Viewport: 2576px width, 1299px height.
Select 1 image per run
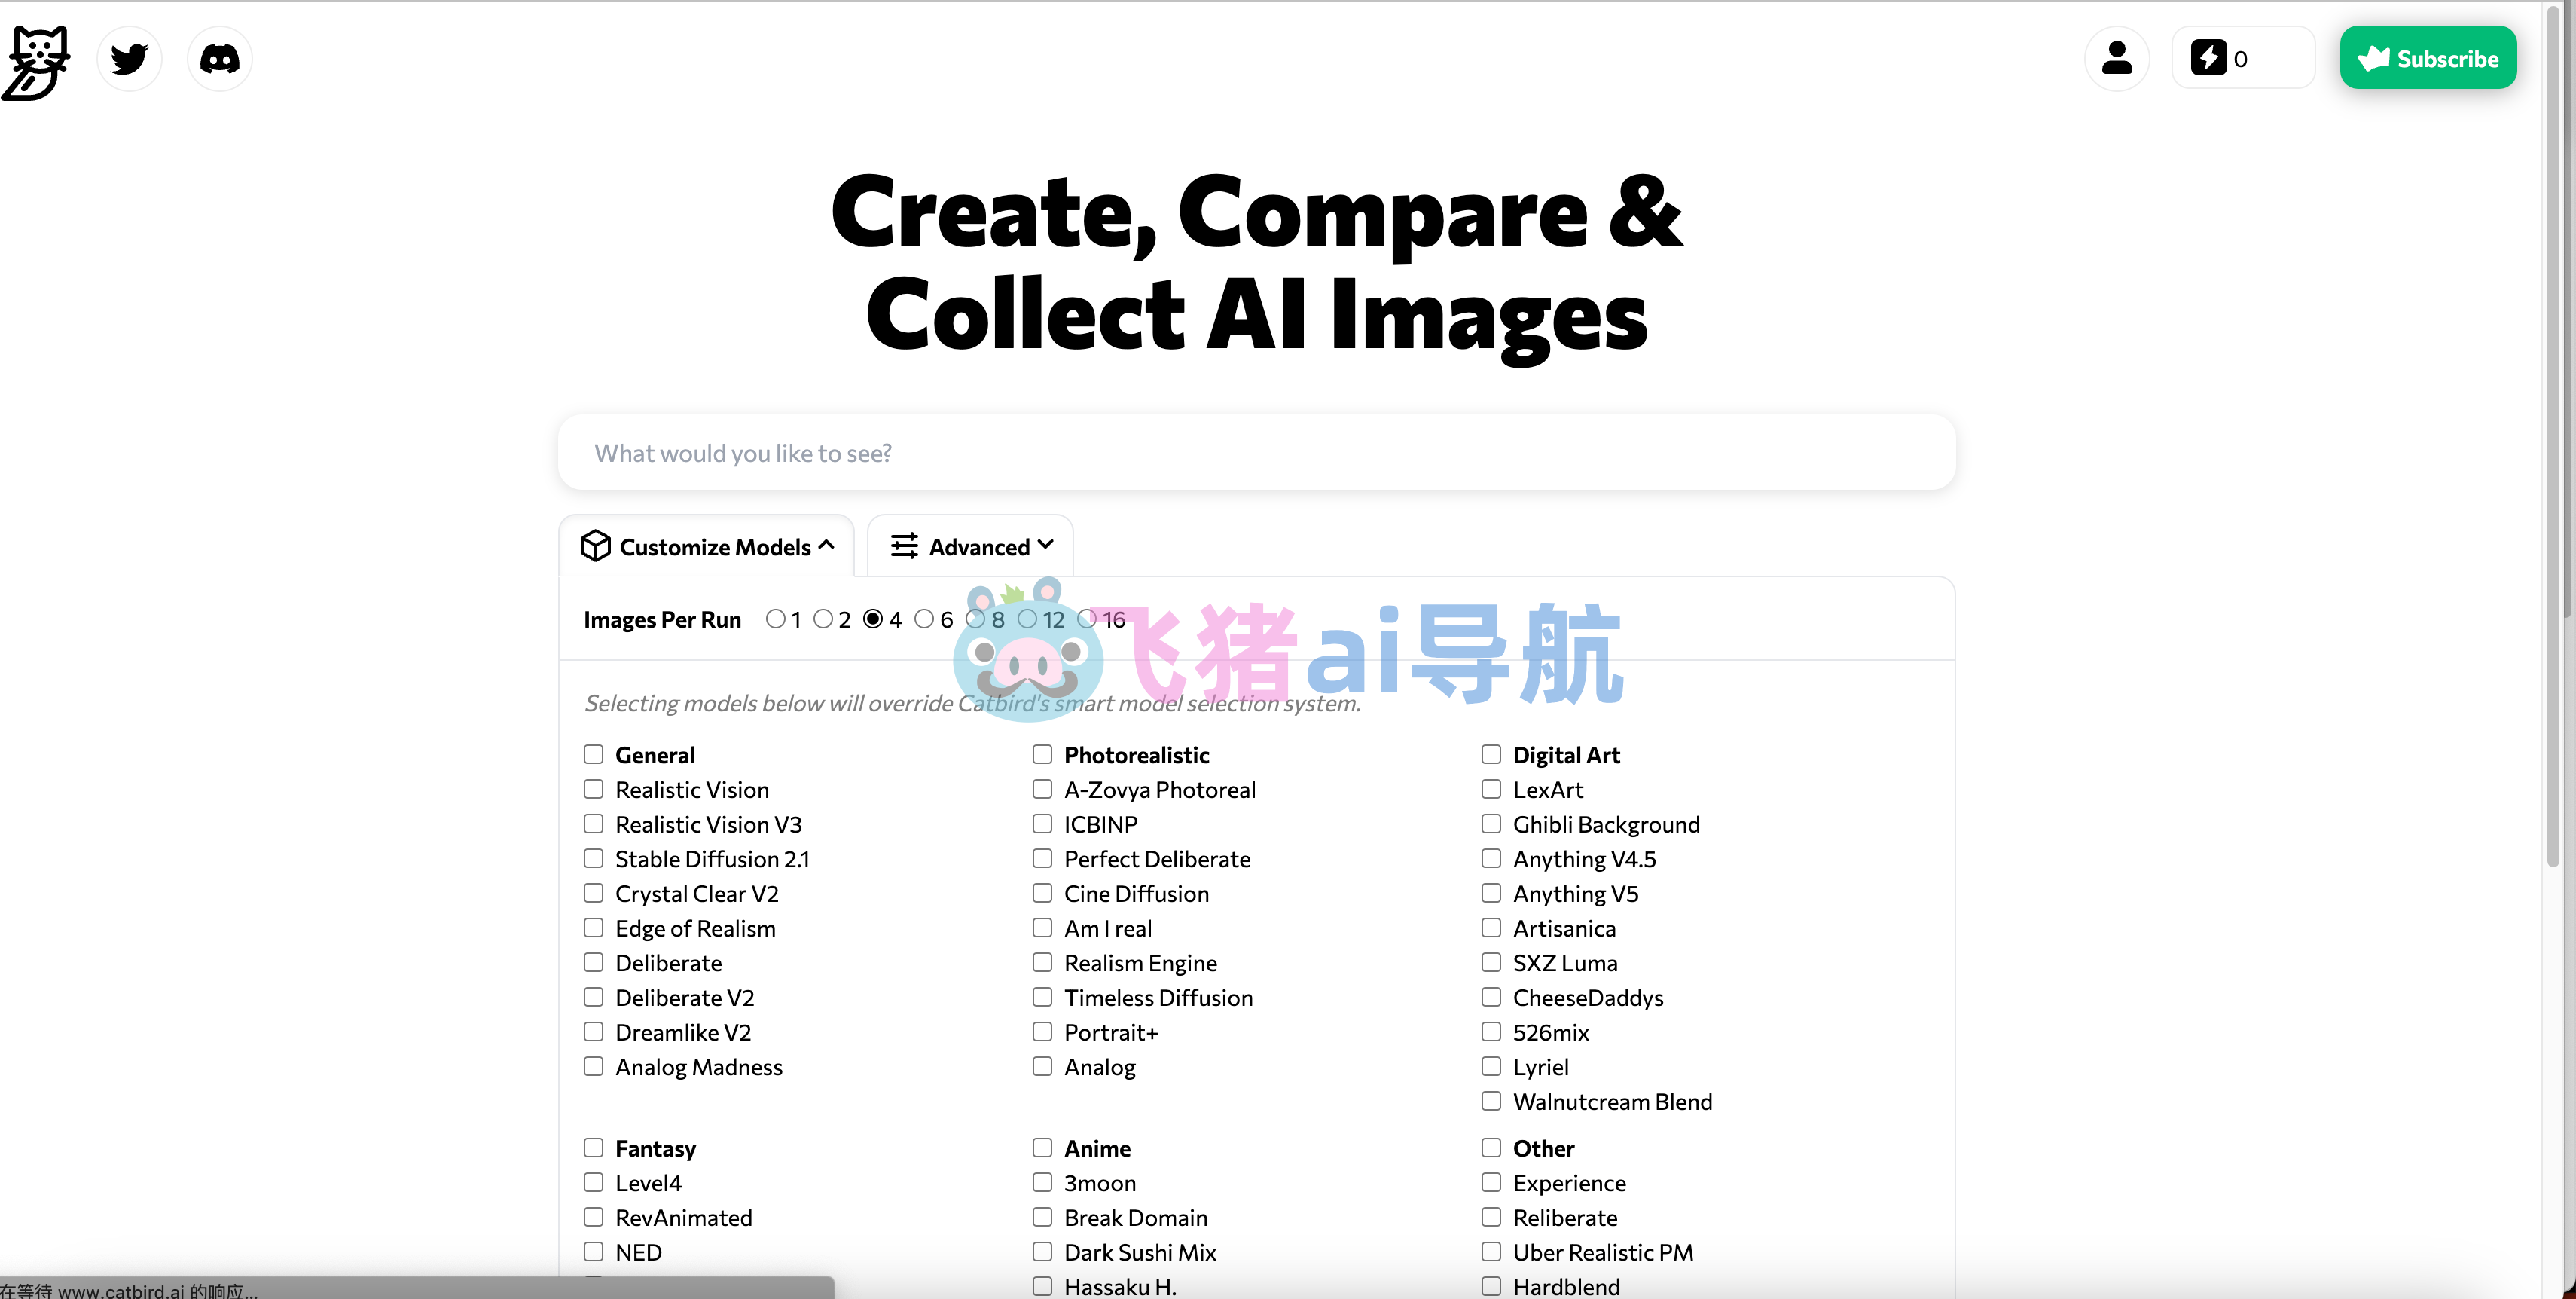[x=775, y=619]
